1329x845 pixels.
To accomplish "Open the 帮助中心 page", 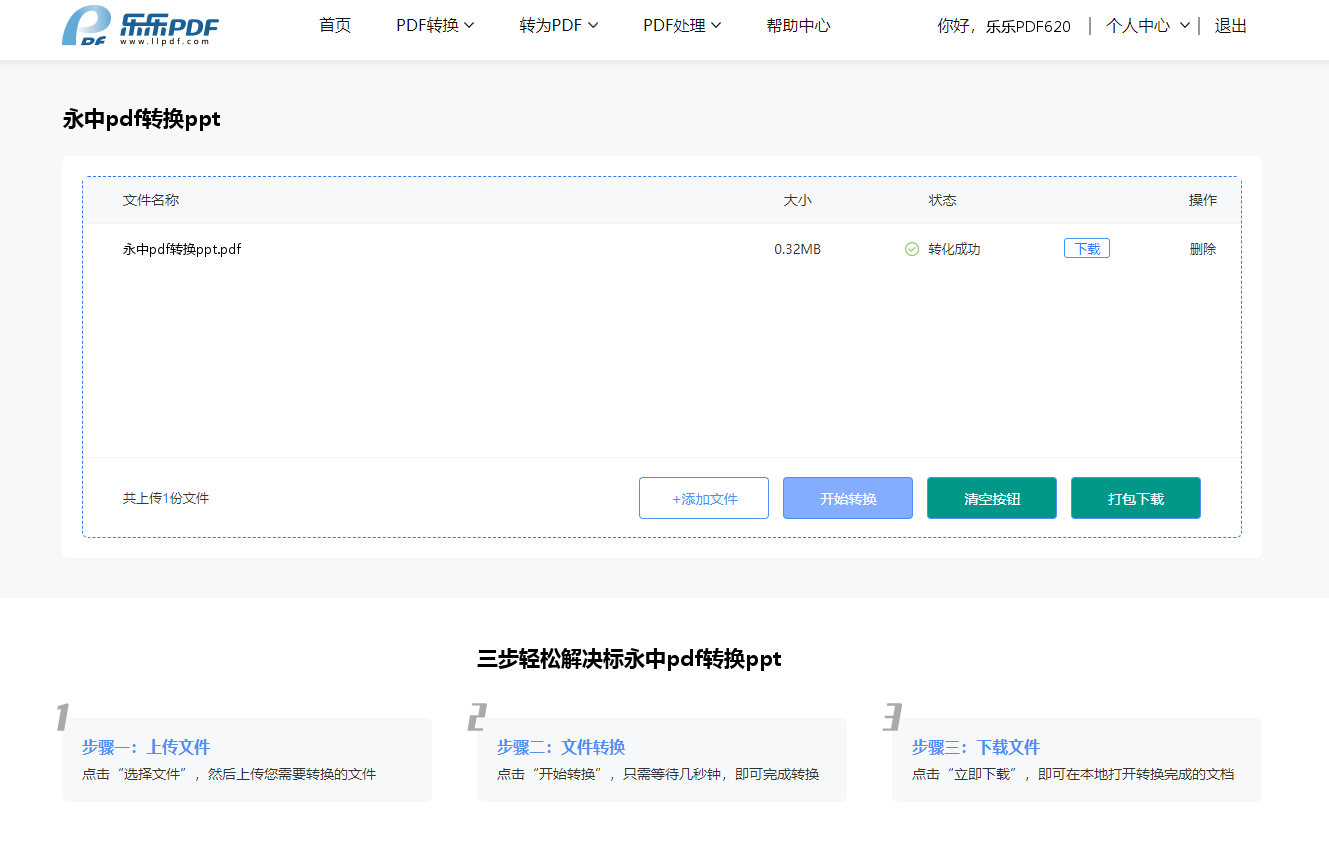I will 798,26.
